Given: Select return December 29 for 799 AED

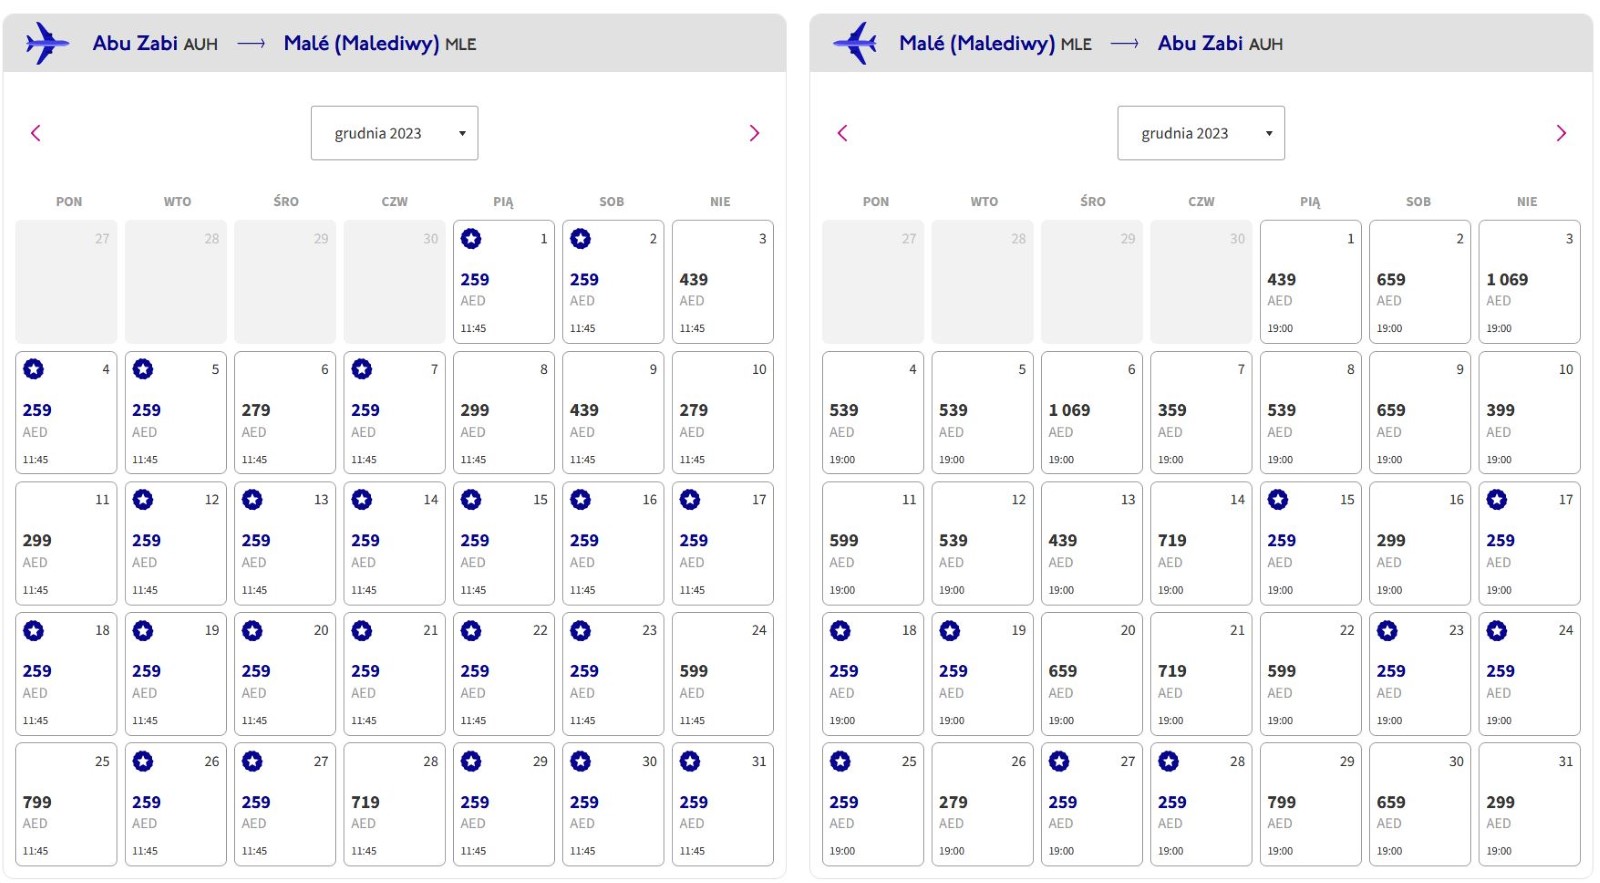Looking at the screenshot, I should click(1311, 804).
